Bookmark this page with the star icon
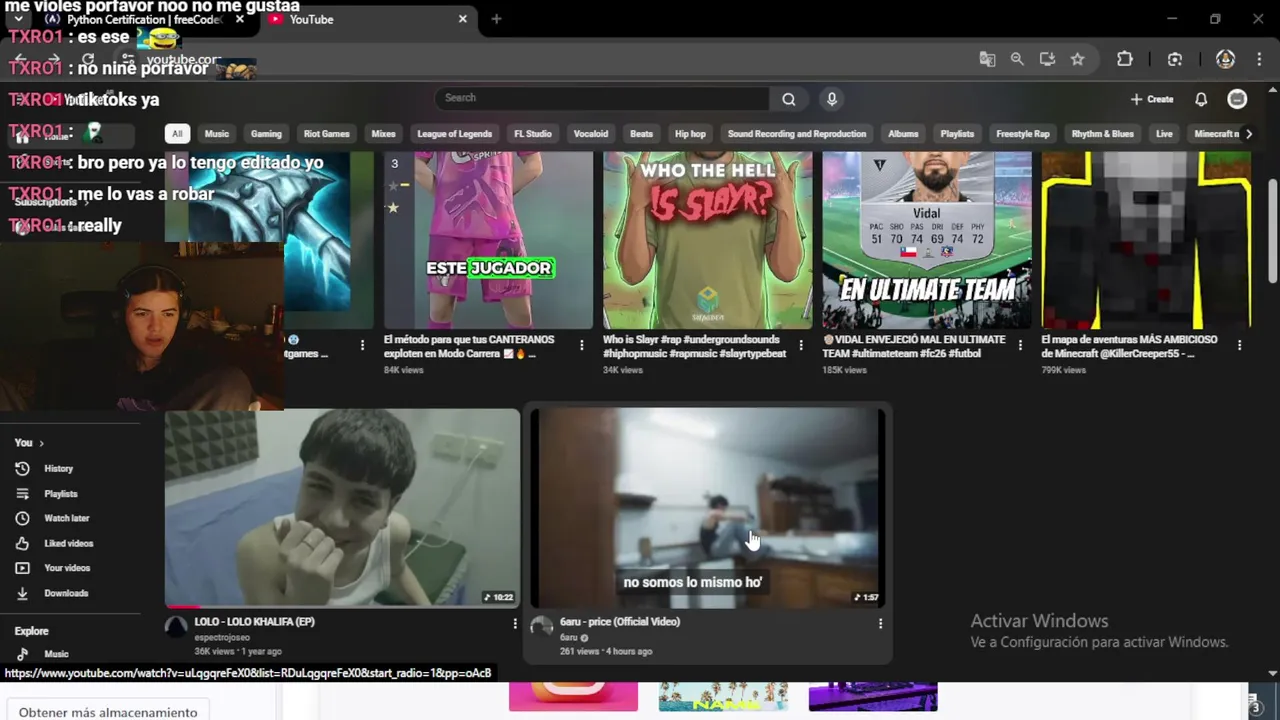 tap(1077, 59)
